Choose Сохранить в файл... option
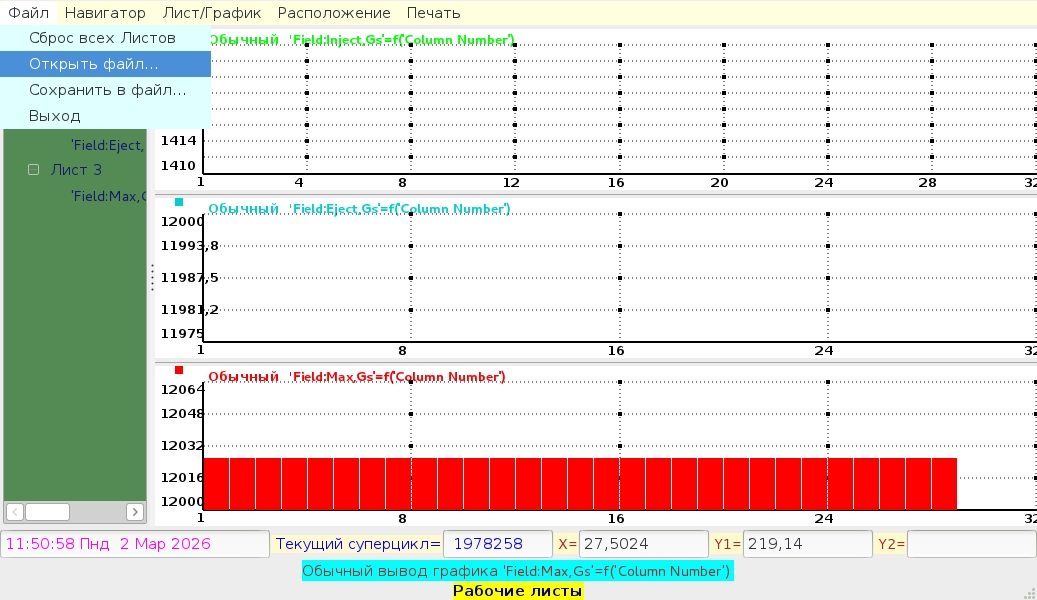The height and width of the screenshot is (600, 1037). pos(107,90)
